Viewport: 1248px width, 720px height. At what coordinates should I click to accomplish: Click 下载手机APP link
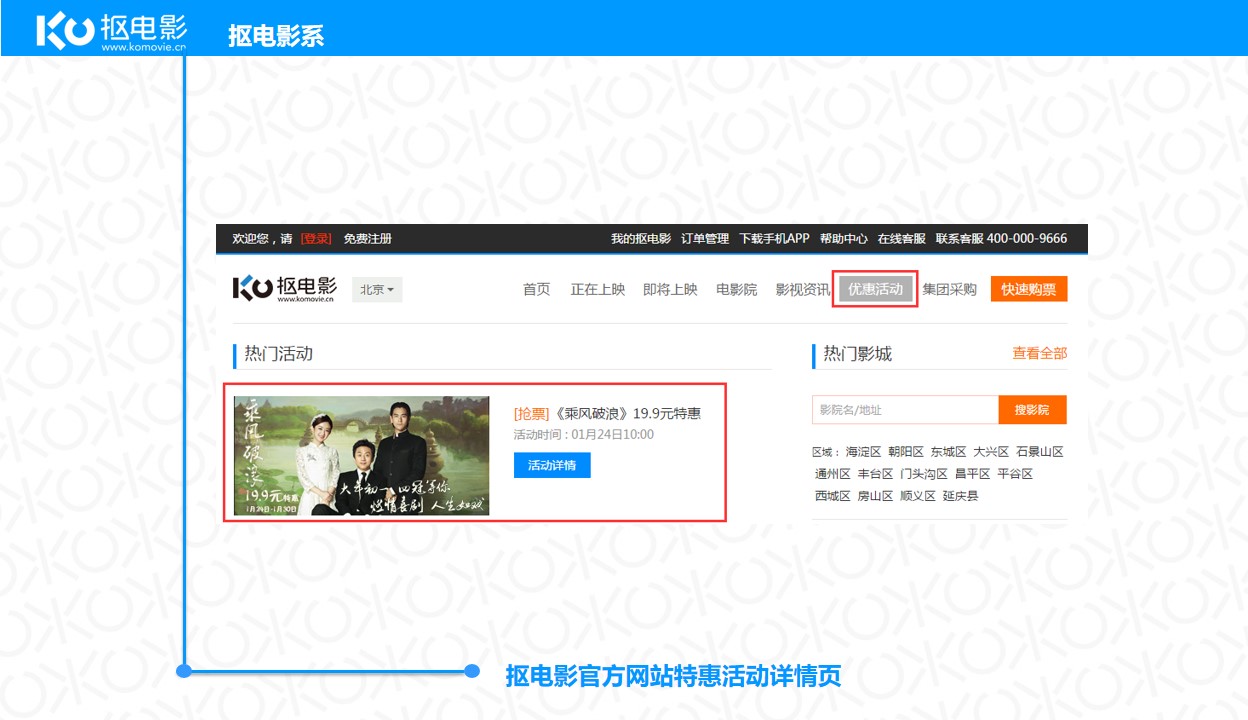point(774,239)
